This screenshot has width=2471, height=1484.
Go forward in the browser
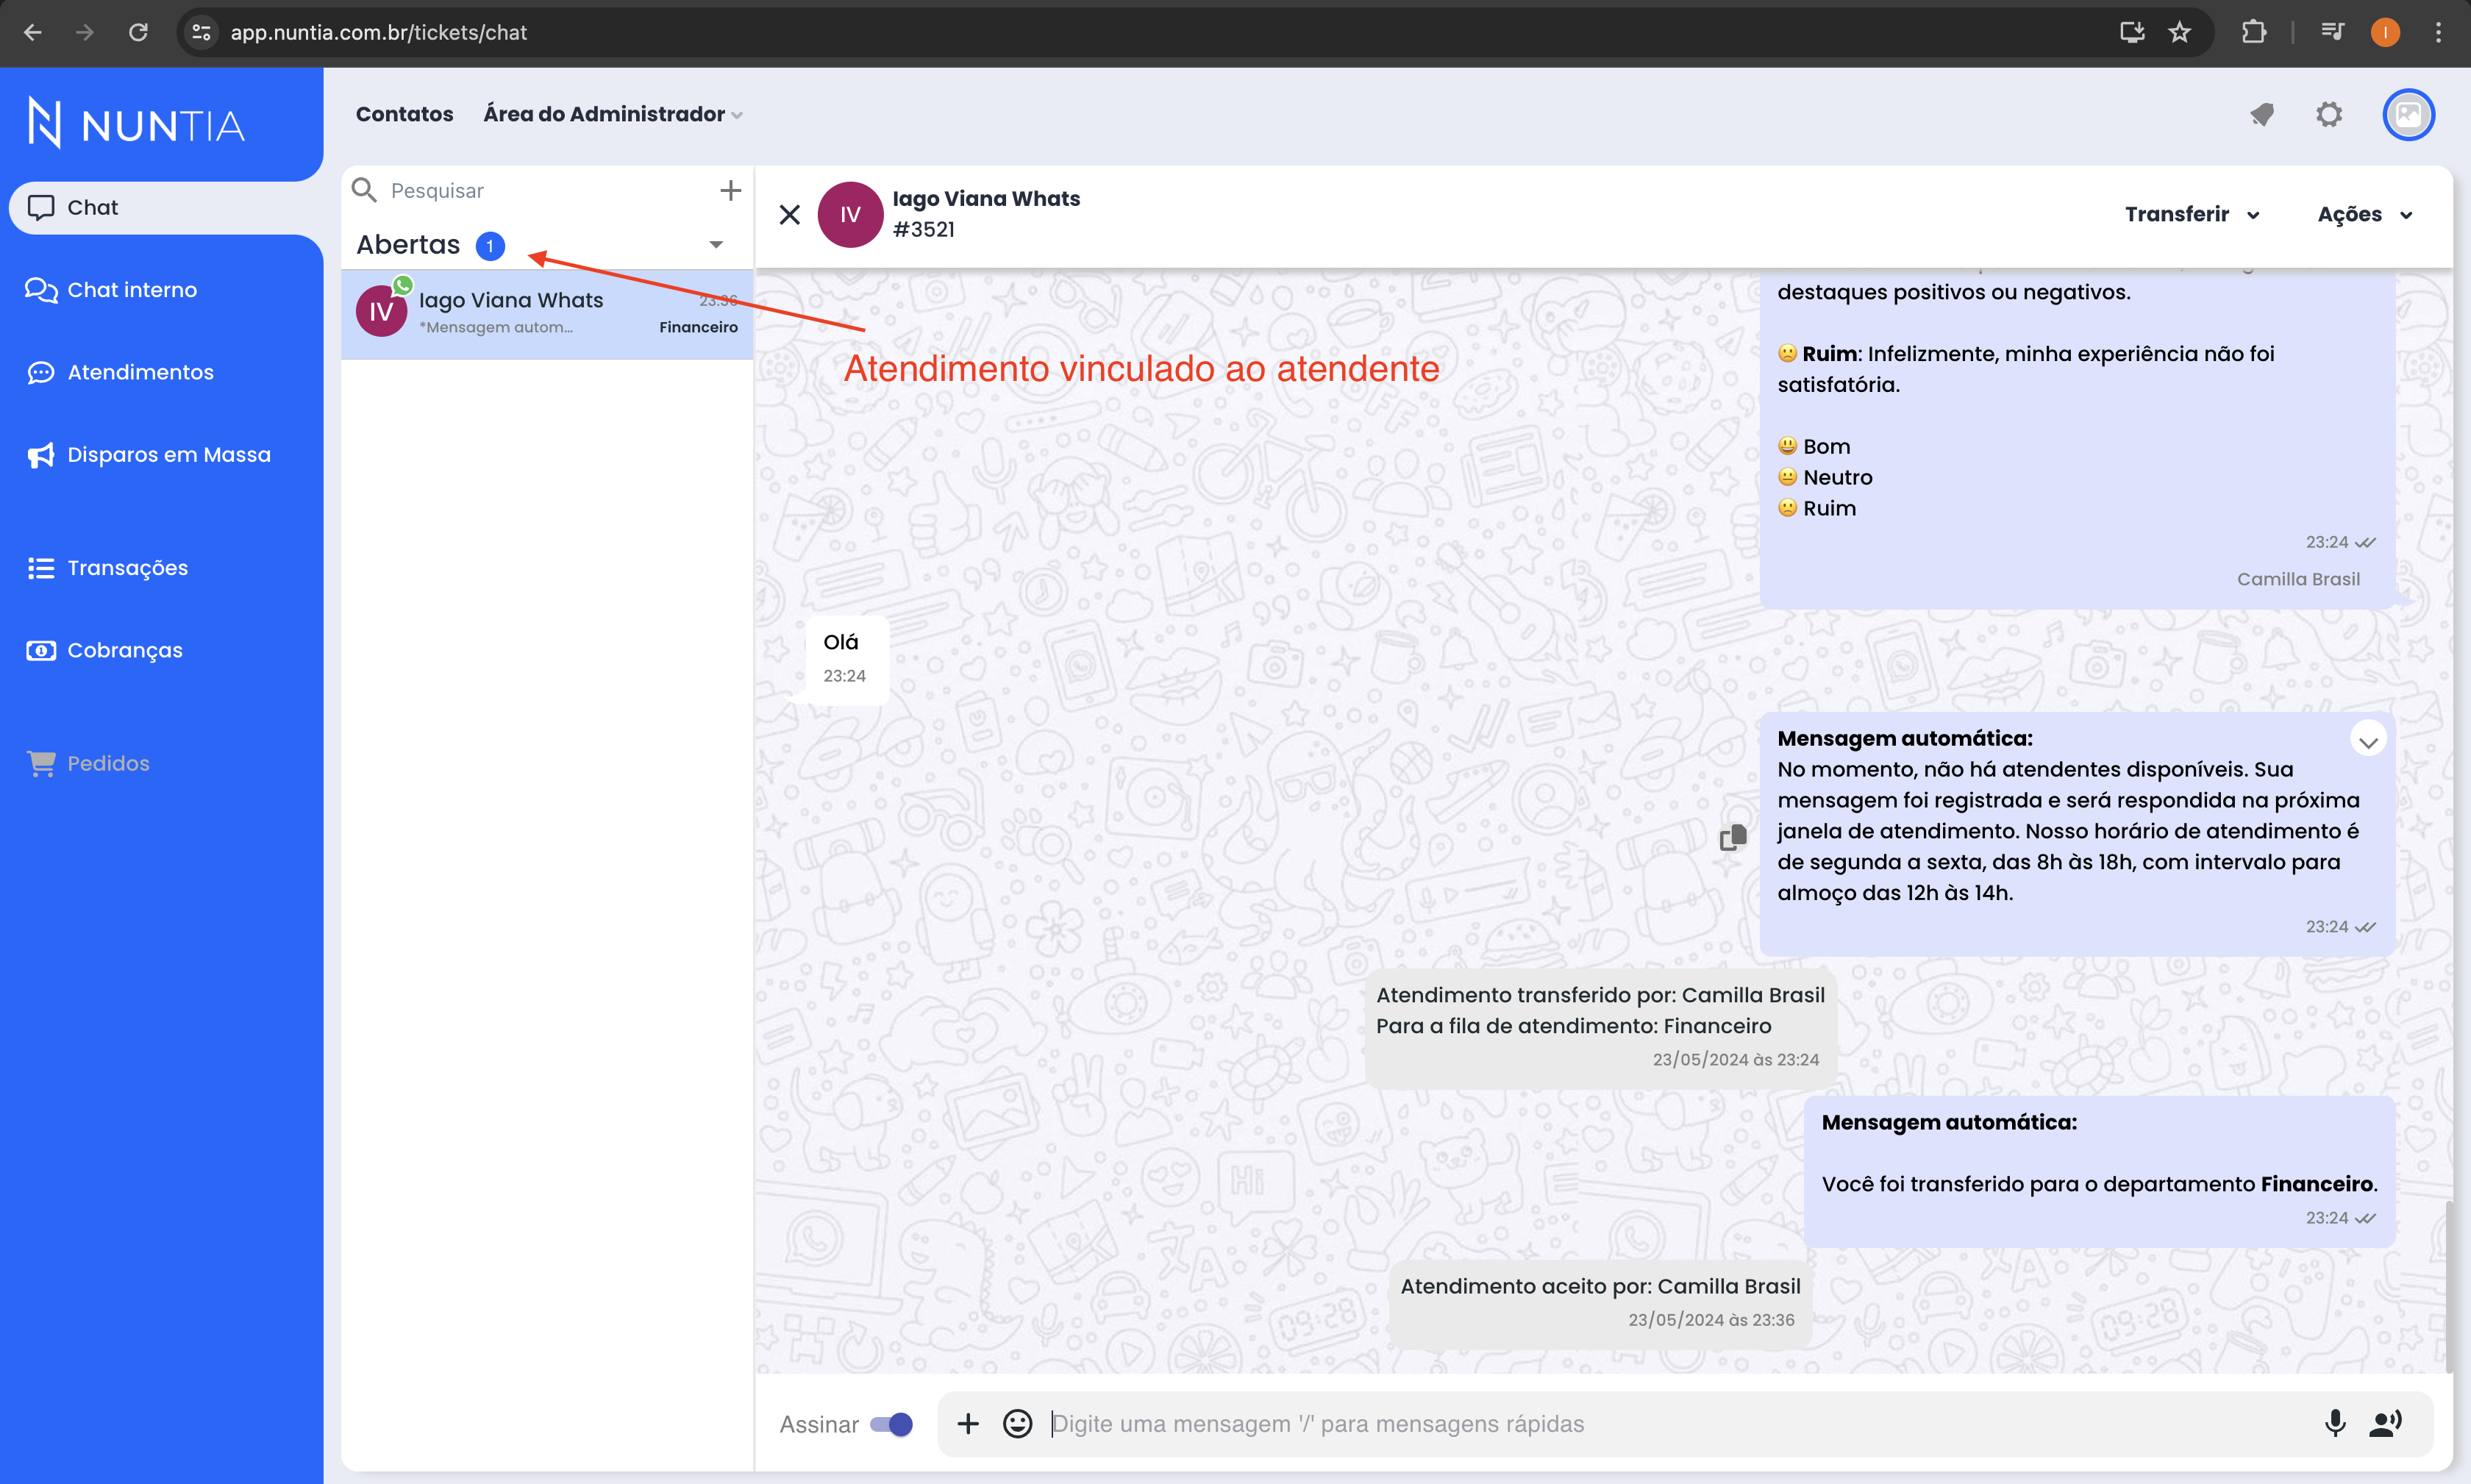85,32
